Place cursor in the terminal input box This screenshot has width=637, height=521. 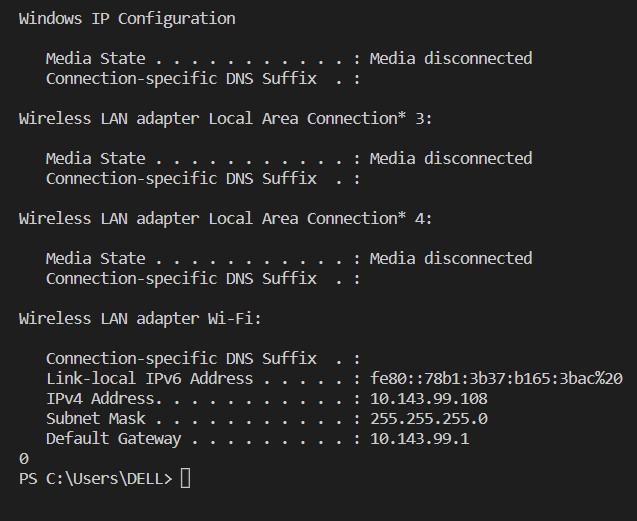(185, 478)
